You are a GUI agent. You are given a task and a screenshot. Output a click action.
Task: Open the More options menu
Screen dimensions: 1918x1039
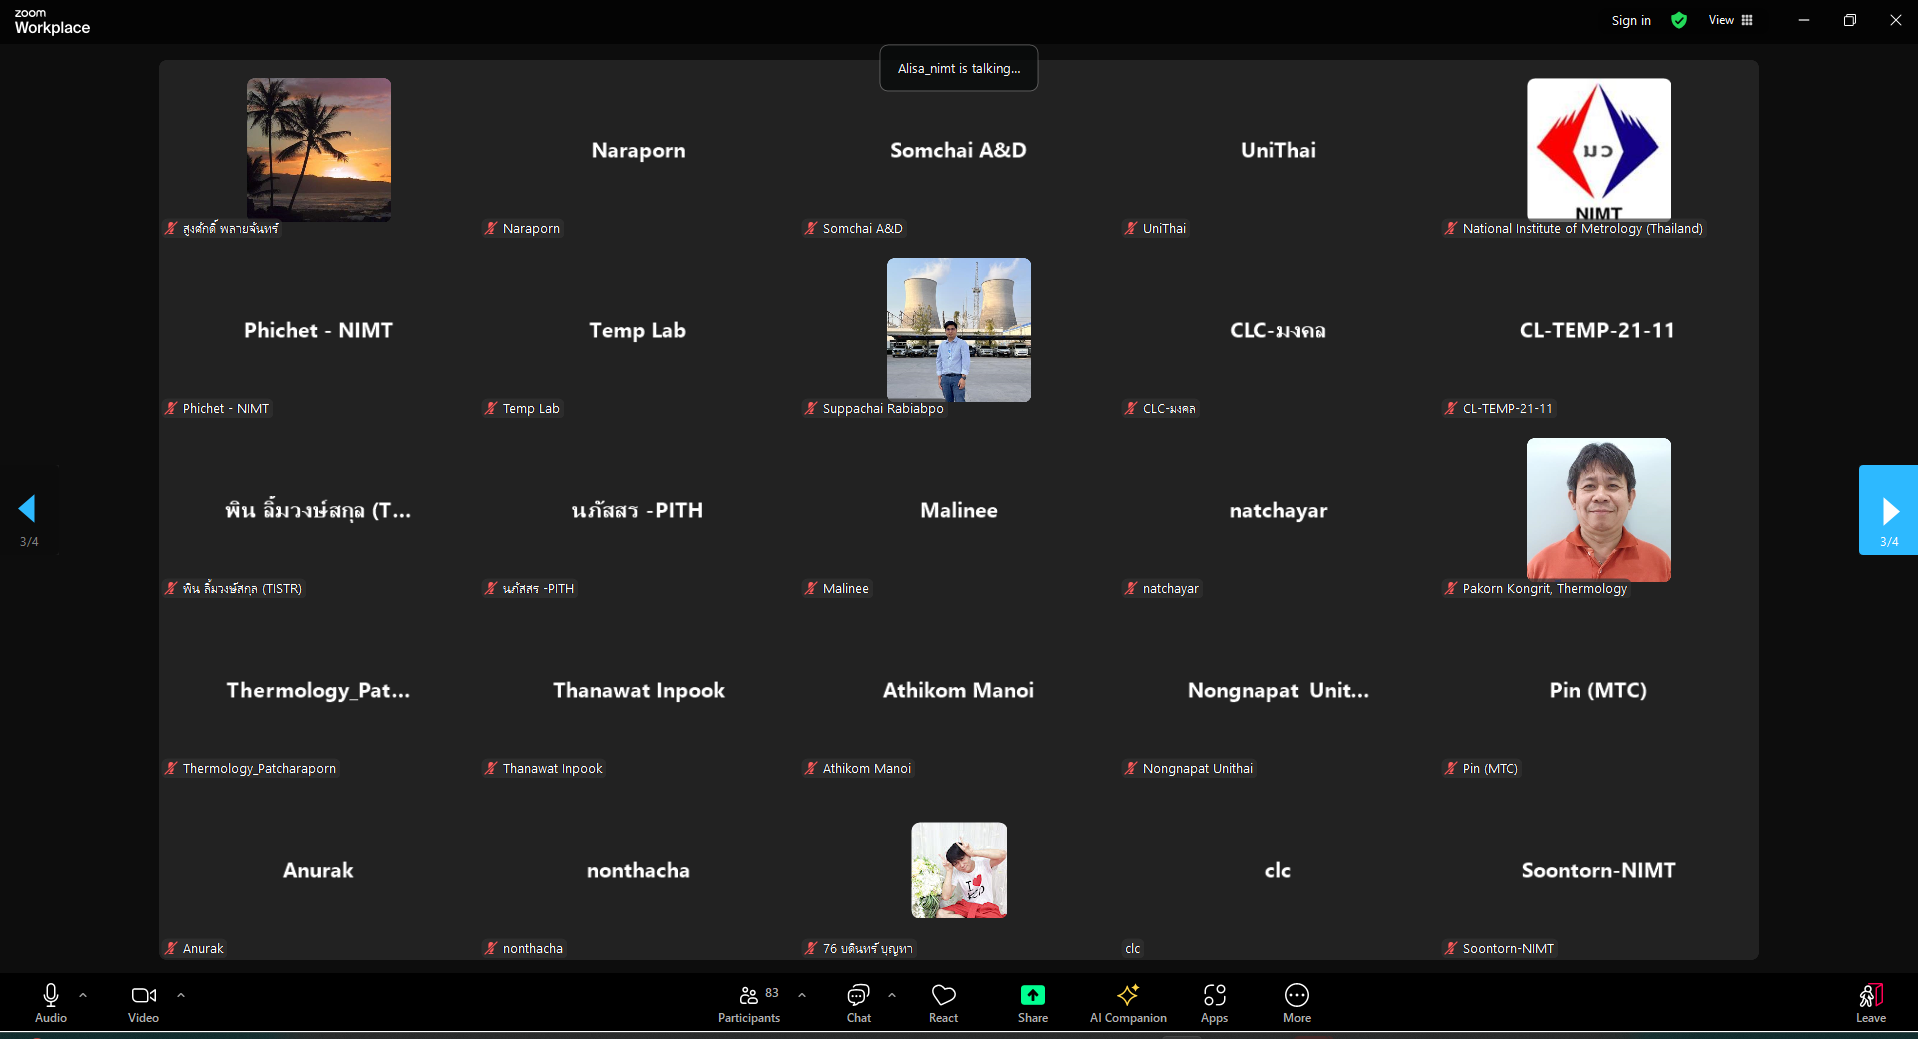1296,1003
